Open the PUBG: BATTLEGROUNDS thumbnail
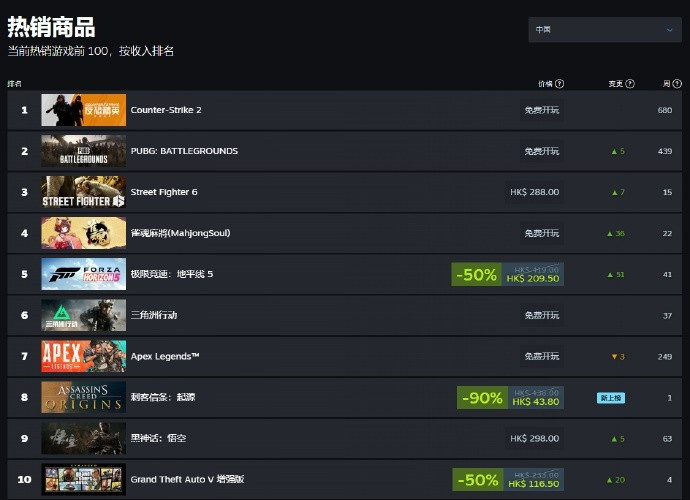 tap(84, 151)
